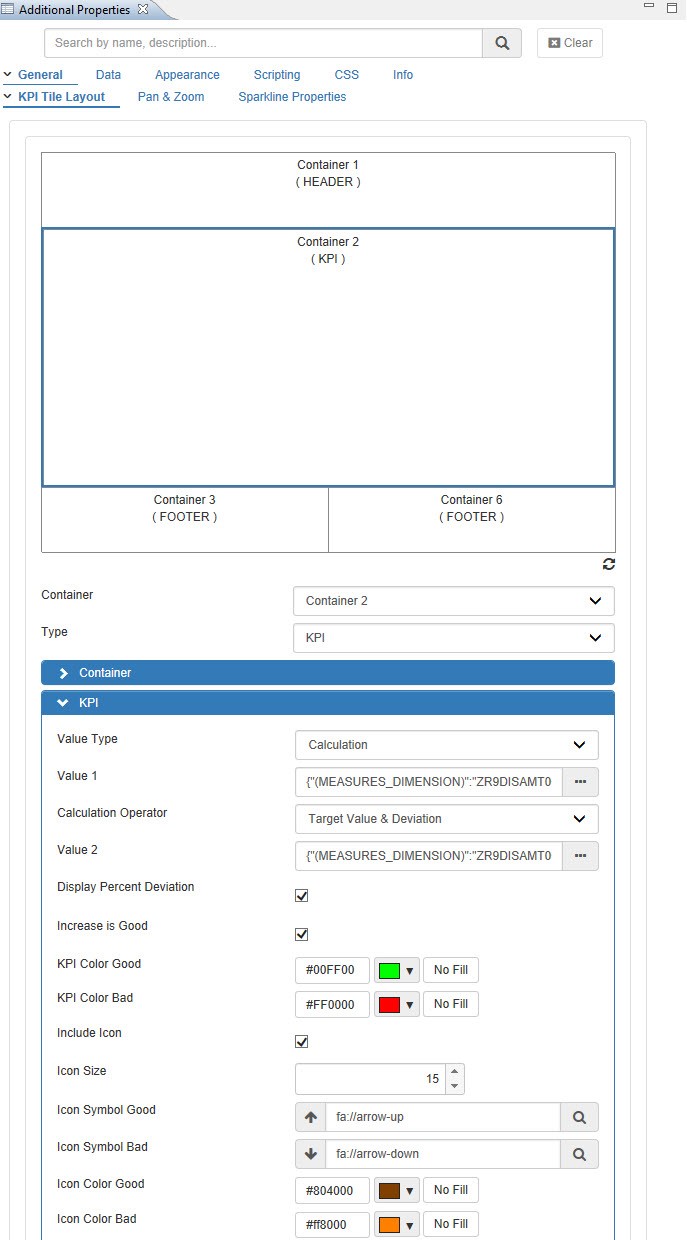Click the refresh layout icon
Screen dimensions: 687x1240
[x=608, y=564]
